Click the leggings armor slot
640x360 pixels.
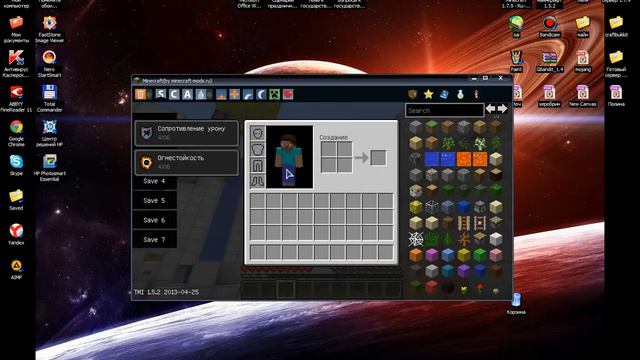(x=258, y=165)
